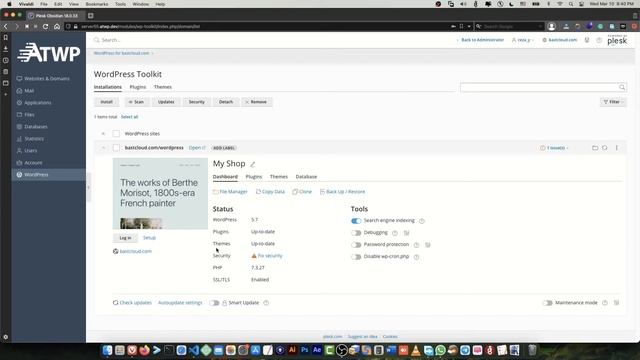Open Bookmarks menu in menu bar

pyautogui.click(x=97, y=4)
